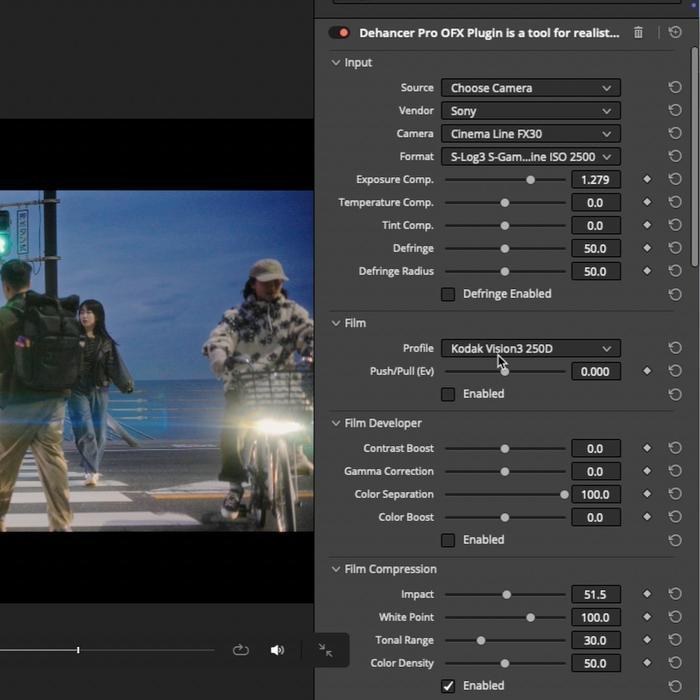The width and height of the screenshot is (700, 700).
Task: Collapse the Film Compression section
Action: coord(336,569)
